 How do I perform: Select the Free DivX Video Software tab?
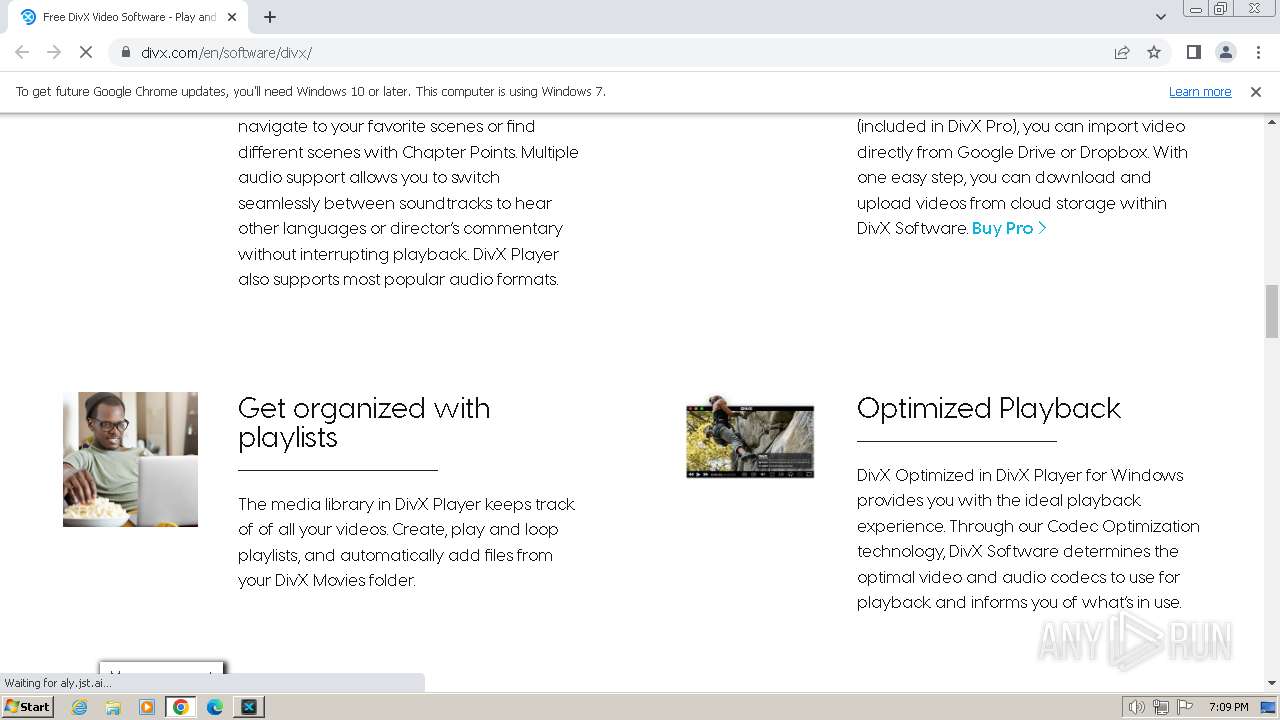(128, 17)
